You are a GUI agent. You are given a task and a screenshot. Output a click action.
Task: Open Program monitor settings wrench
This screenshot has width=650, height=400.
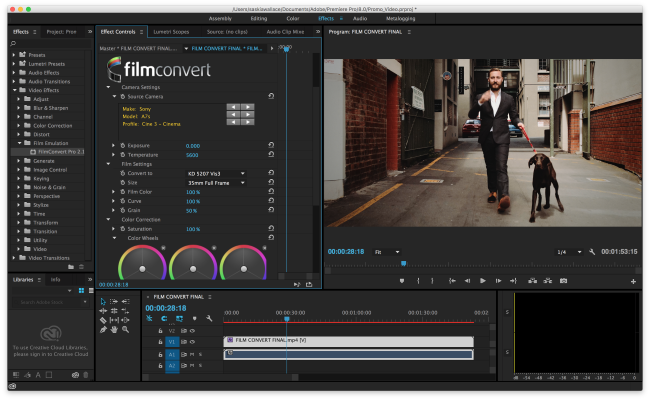point(592,252)
